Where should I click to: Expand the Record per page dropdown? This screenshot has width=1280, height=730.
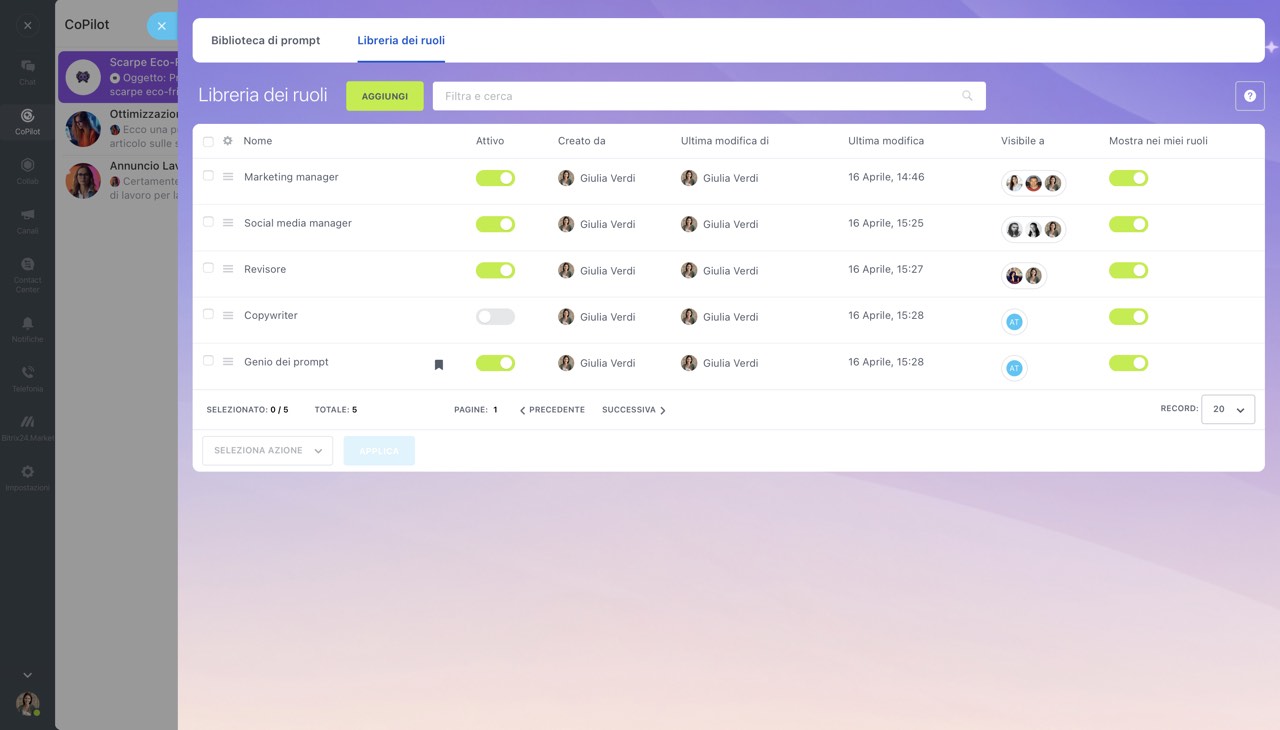coord(1227,409)
